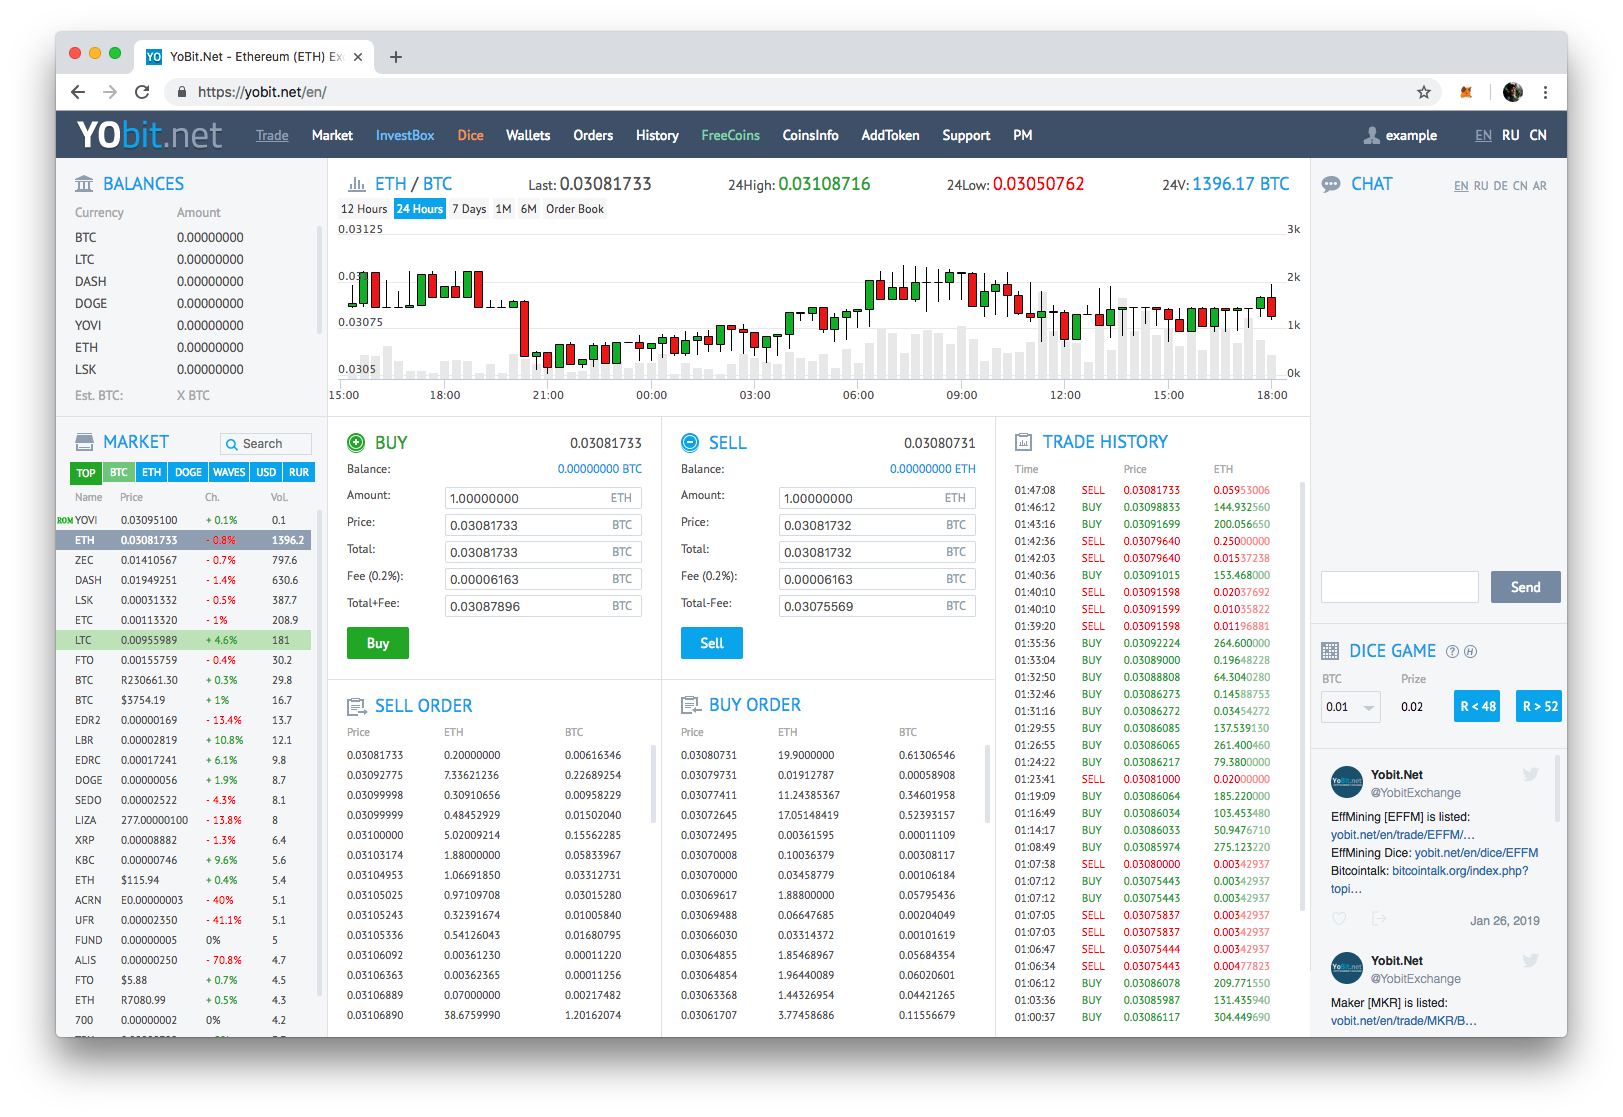Switch chart to Order Book
The height and width of the screenshot is (1117, 1623).
(575, 209)
